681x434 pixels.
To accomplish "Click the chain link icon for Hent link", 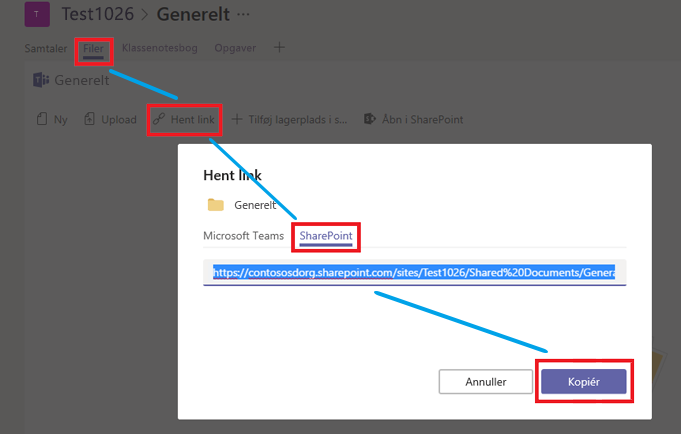I will [x=159, y=119].
